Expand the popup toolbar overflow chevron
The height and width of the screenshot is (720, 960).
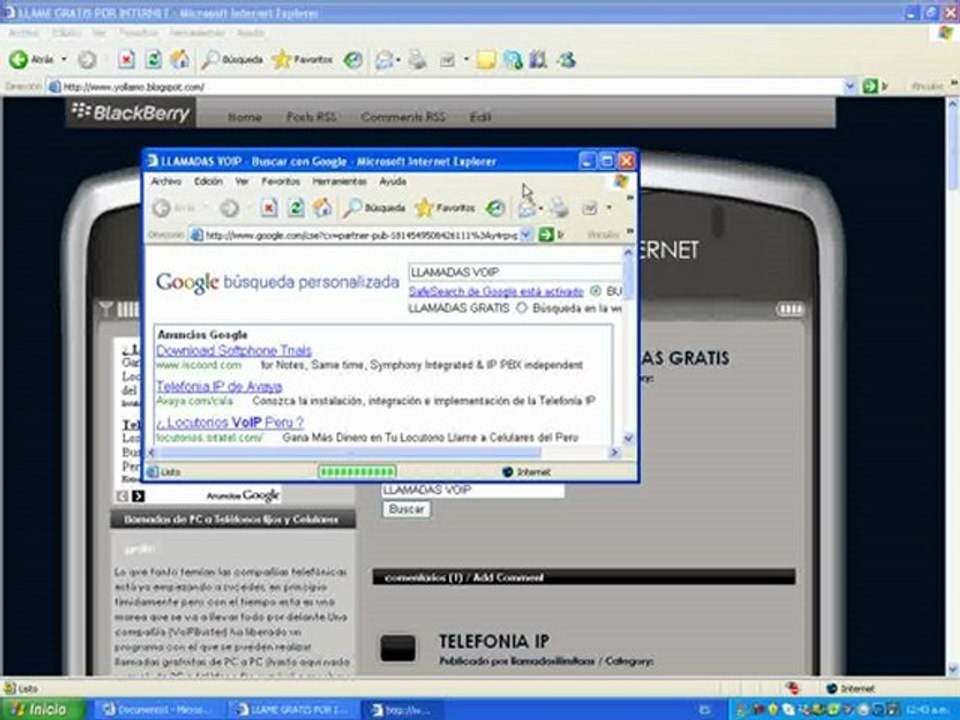point(629,198)
